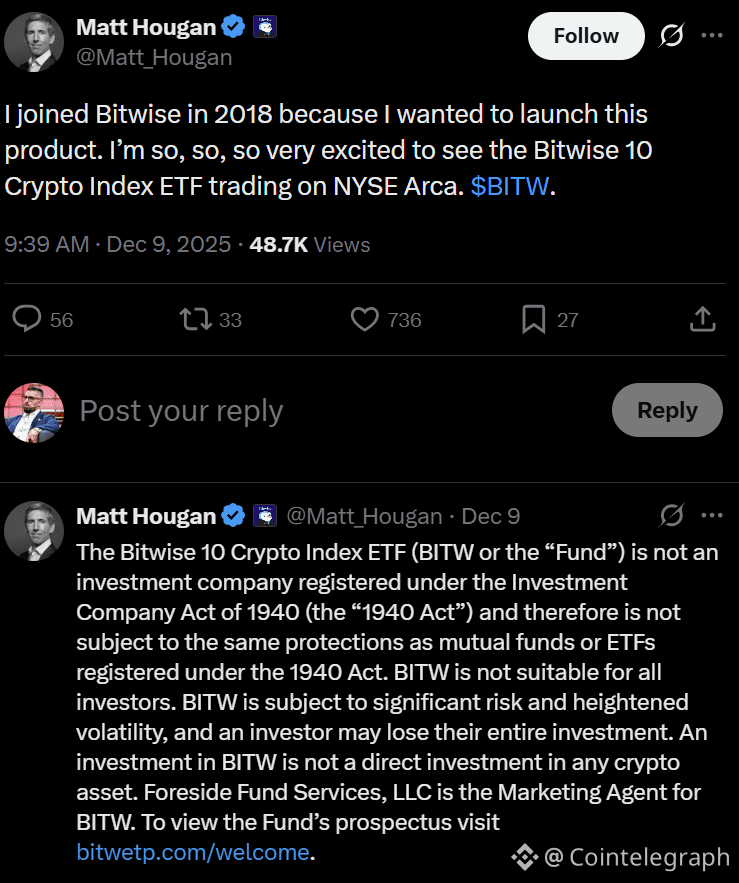This screenshot has height=883, width=739.
Task: Click the Bitwise affiliation badge in header
Action: click(265, 27)
